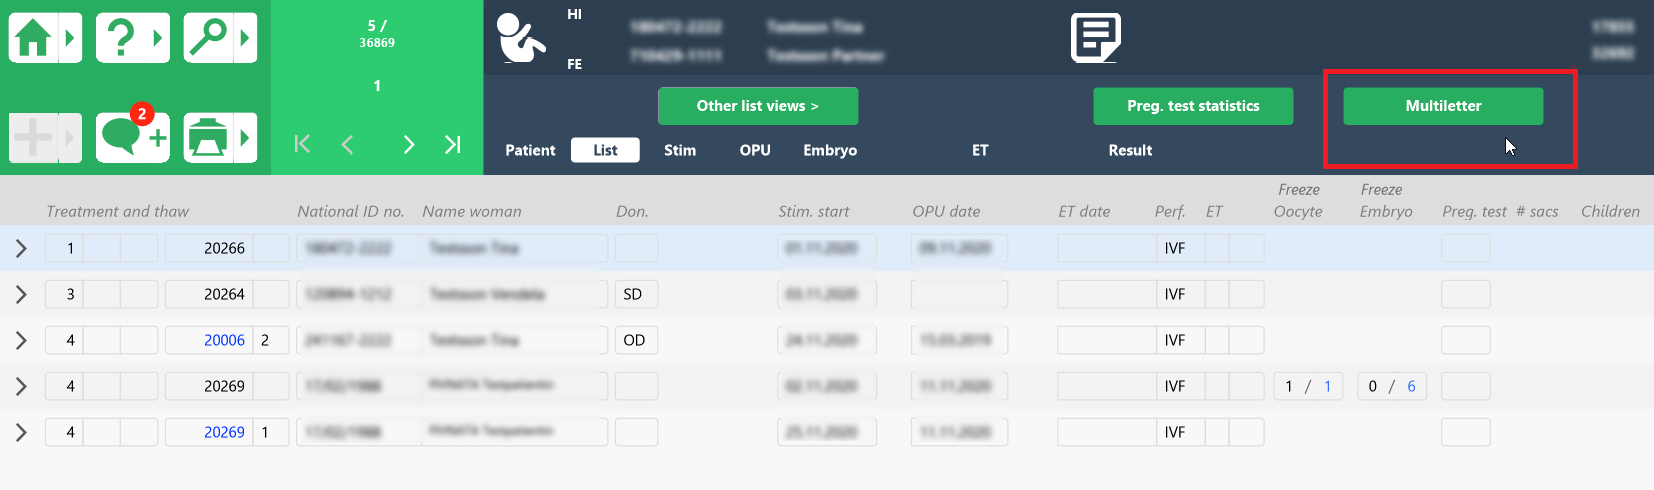Switch to the Stim tab
This screenshot has width=1654, height=490.
[679, 150]
